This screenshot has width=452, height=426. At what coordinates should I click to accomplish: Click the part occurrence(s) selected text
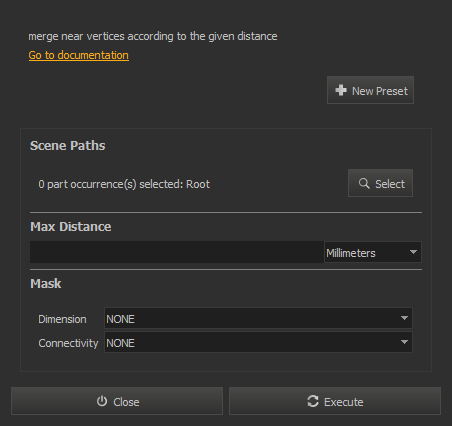pyautogui.click(x=124, y=184)
